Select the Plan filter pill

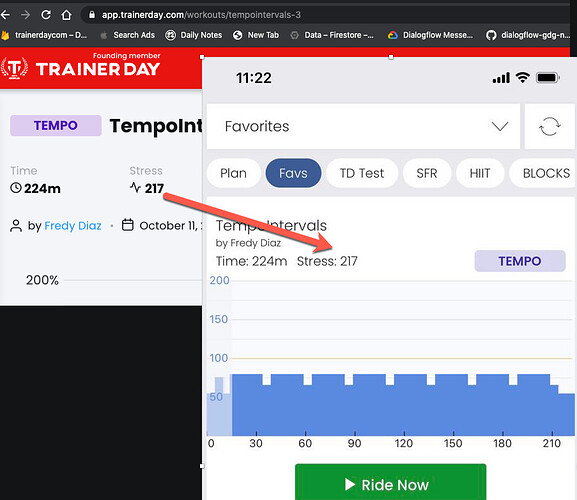click(233, 173)
